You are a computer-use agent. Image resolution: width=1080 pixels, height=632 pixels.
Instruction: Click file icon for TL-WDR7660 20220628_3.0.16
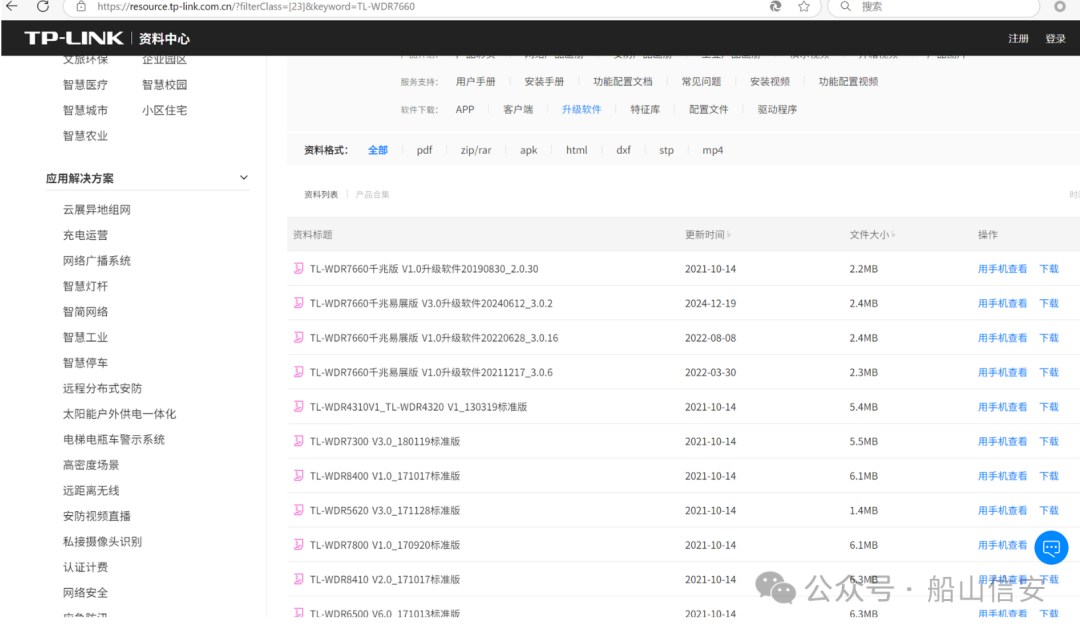click(x=298, y=337)
